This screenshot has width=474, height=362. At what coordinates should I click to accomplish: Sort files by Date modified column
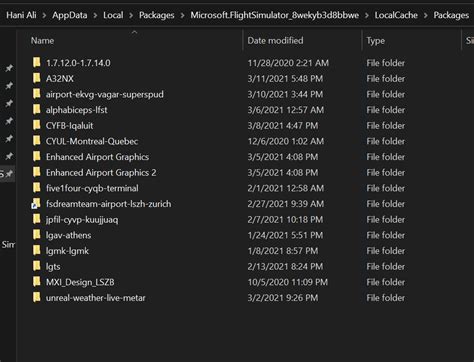[275, 40]
